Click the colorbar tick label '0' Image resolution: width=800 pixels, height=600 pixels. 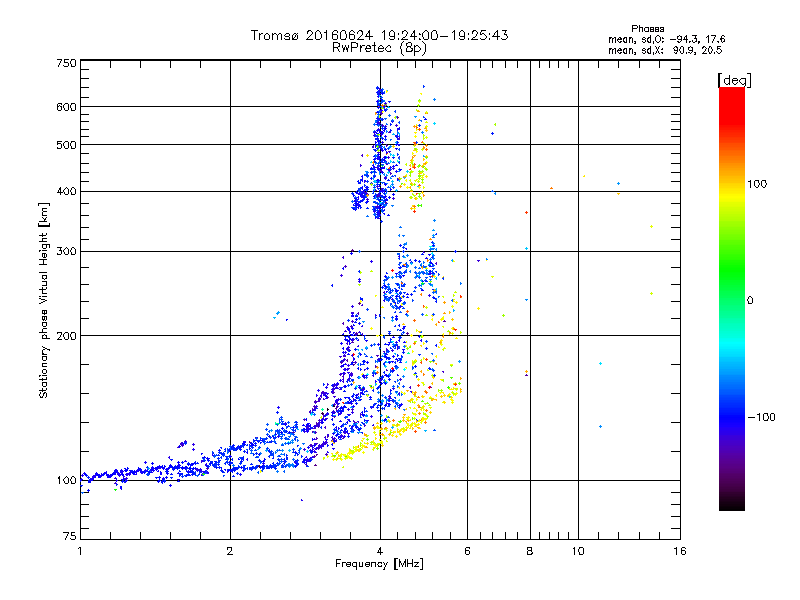point(749,300)
